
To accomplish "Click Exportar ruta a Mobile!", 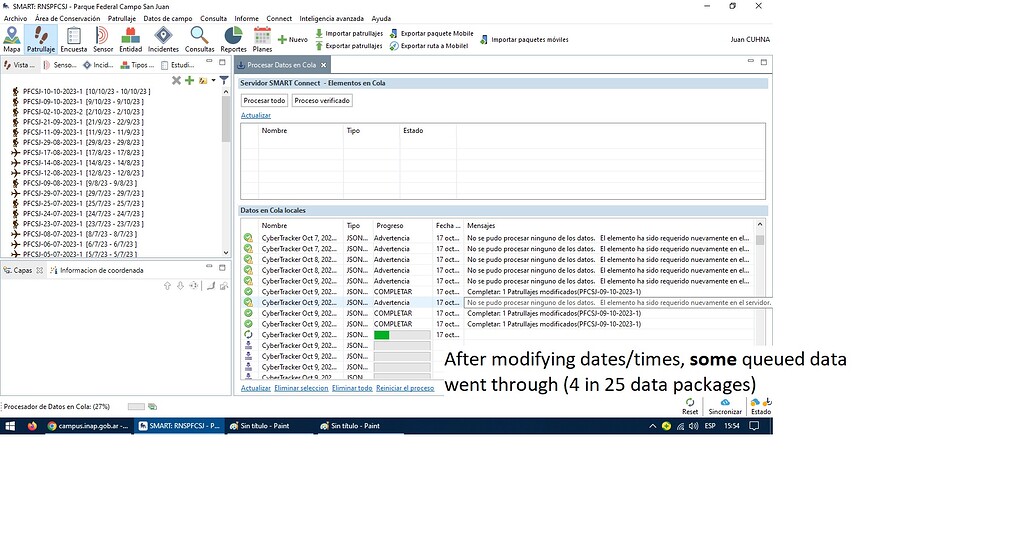I will click(429, 46).
